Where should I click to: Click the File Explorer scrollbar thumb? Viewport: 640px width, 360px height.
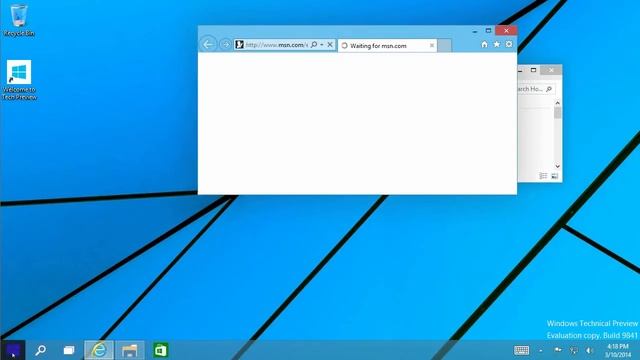pyautogui.click(x=558, y=113)
